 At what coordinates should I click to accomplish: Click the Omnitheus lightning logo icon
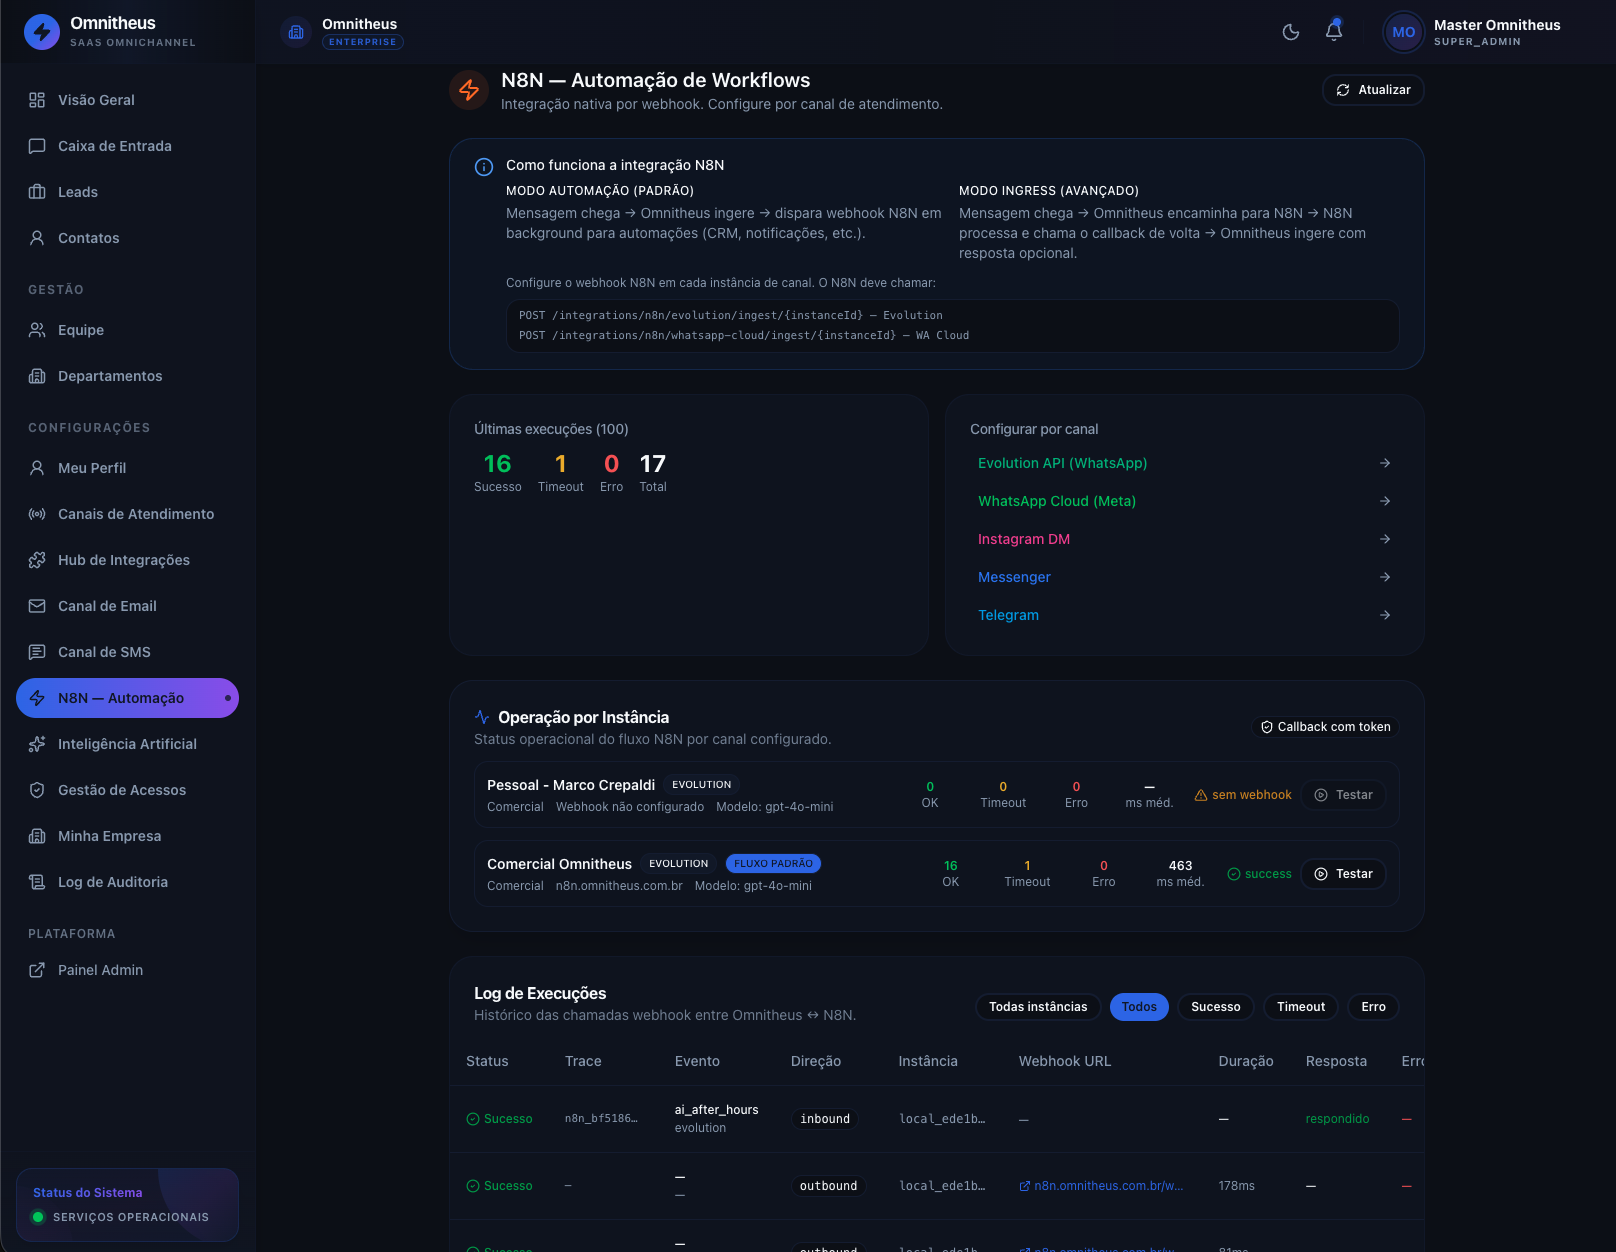pyautogui.click(x=42, y=32)
